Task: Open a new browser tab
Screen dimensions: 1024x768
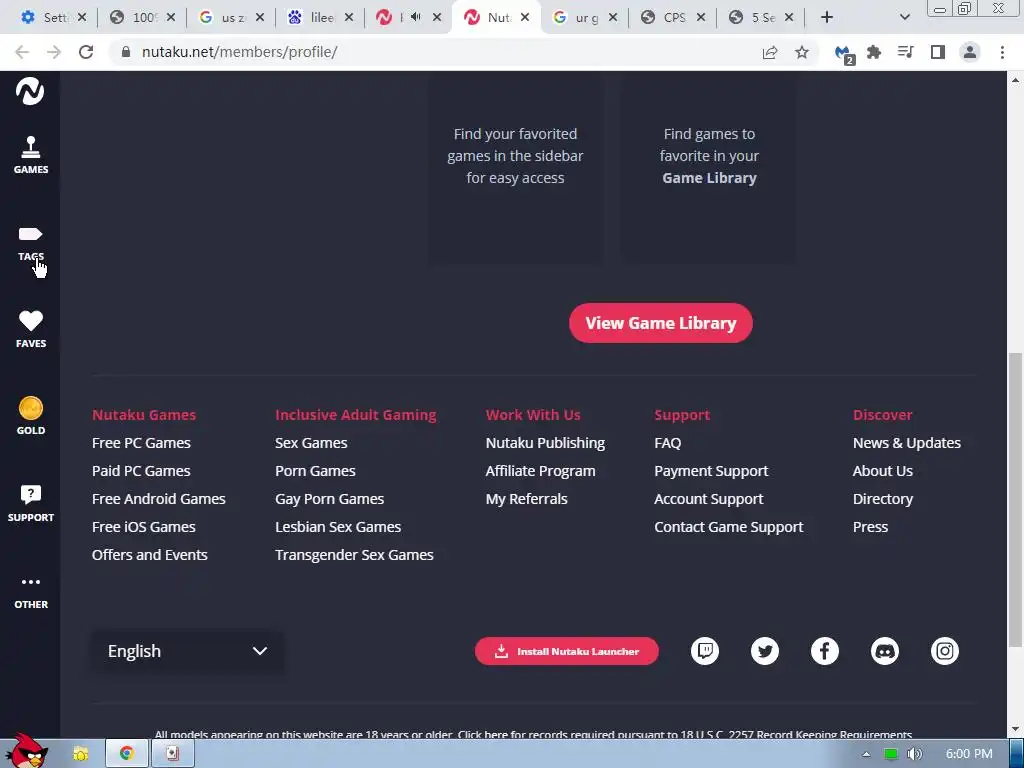Action: click(827, 17)
